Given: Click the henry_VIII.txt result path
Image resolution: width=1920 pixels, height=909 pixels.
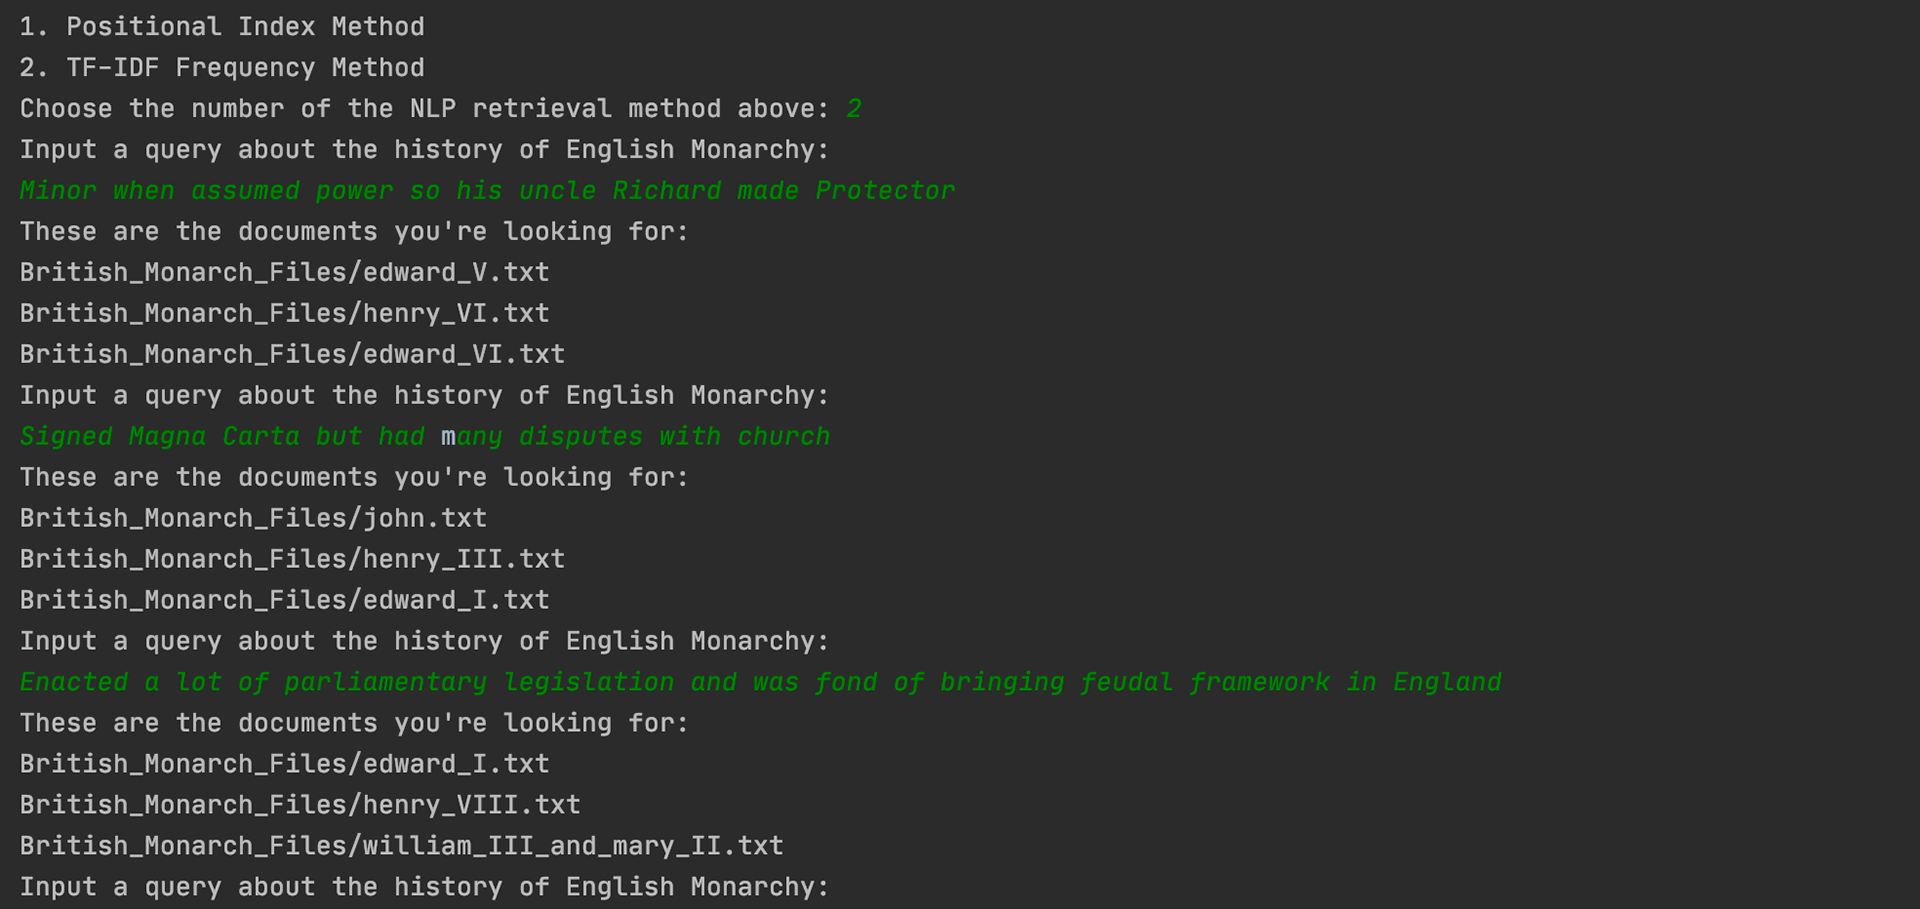Looking at the screenshot, I should tap(300, 805).
